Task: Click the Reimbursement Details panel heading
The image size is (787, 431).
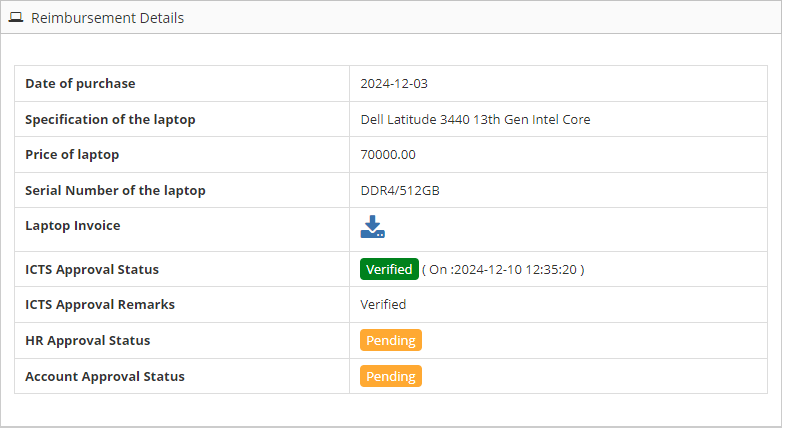Action: tap(107, 18)
